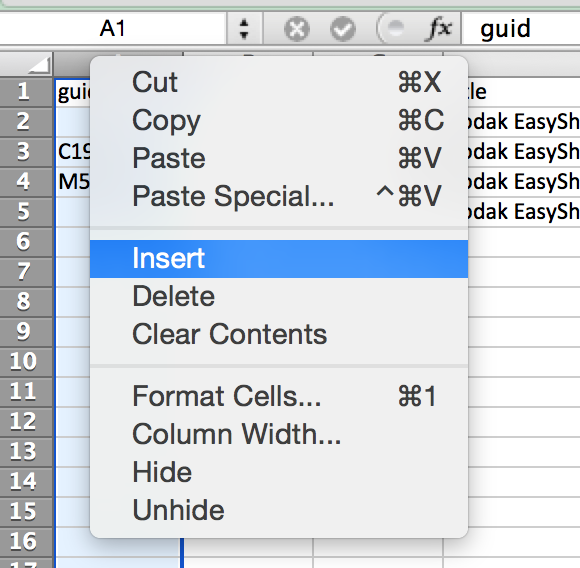Screen dimensions: 580x568
Task: Choose Cut from the context menu
Action: point(279,82)
